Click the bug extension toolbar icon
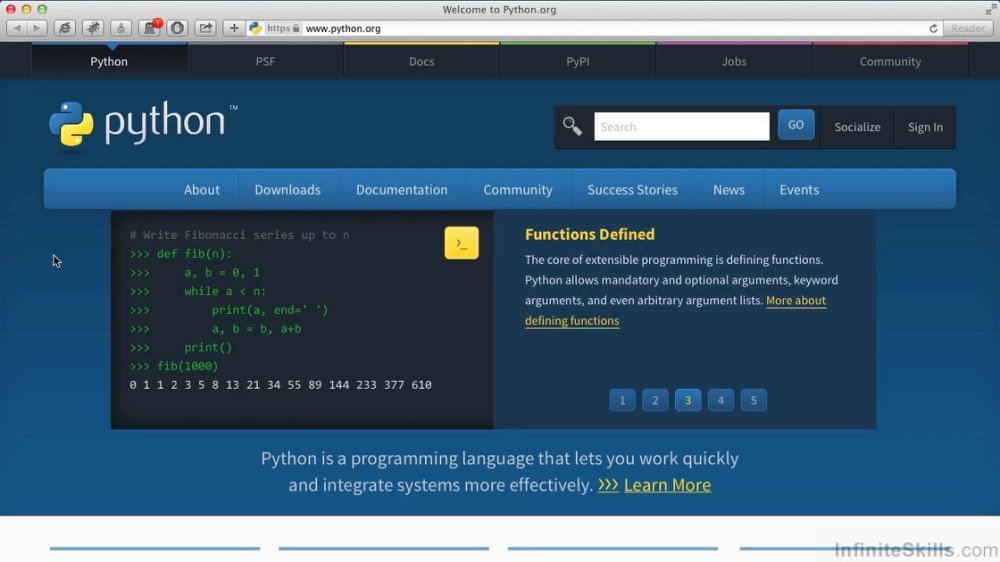This screenshot has width=1000, height=562. (93, 28)
